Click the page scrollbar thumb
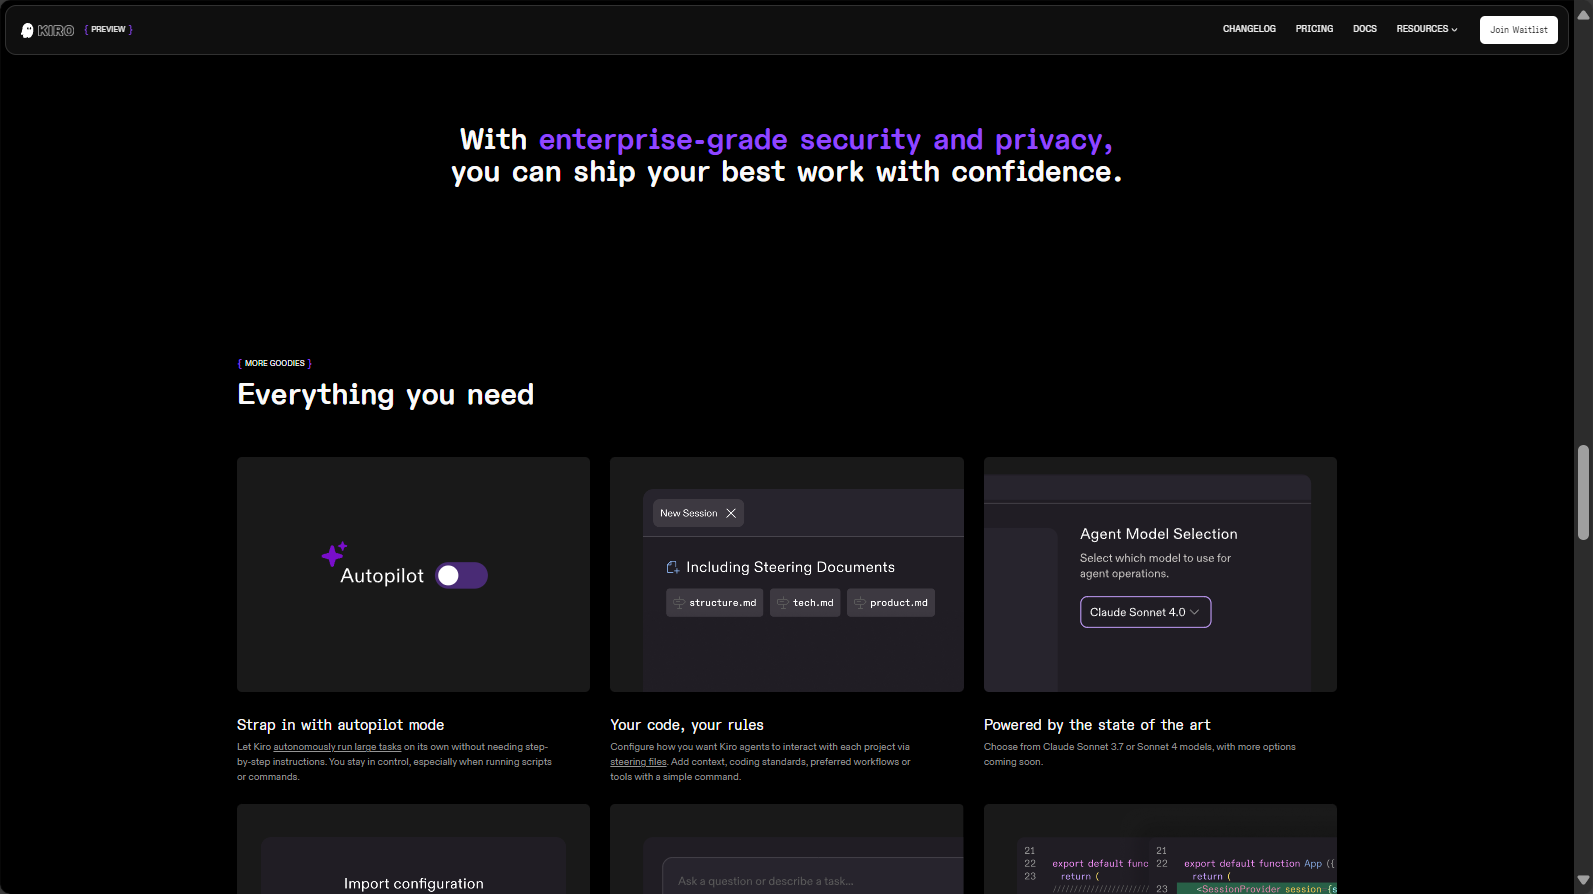The height and width of the screenshot is (894, 1593). click(1583, 492)
